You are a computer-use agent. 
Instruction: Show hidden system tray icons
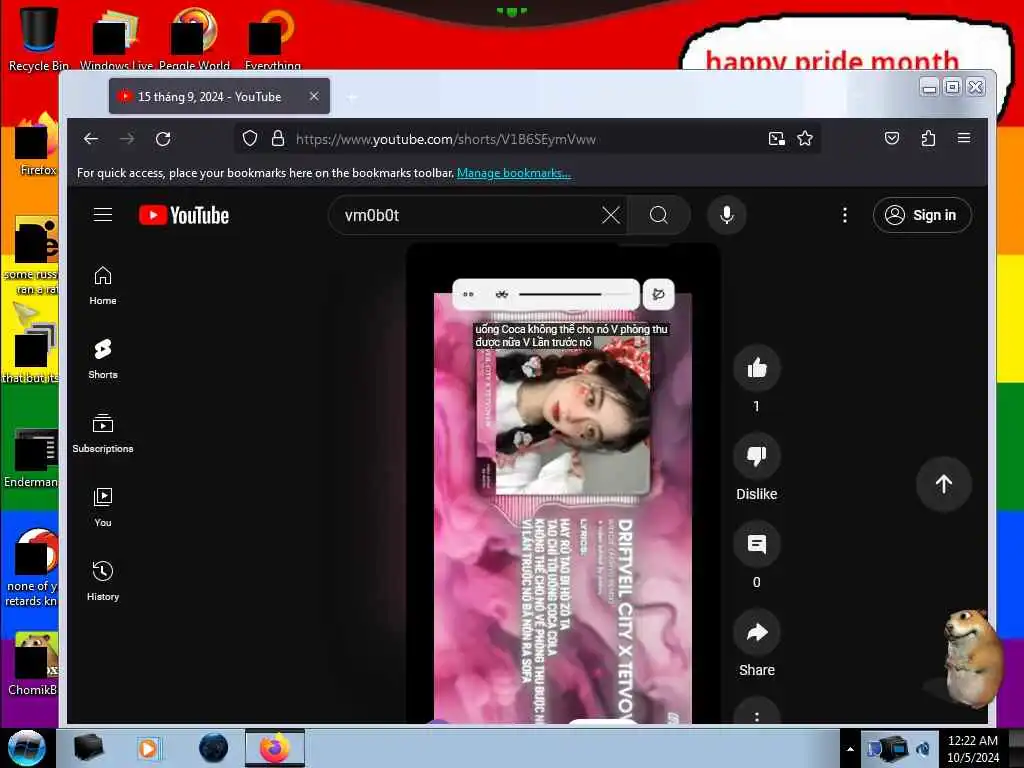(850, 749)
